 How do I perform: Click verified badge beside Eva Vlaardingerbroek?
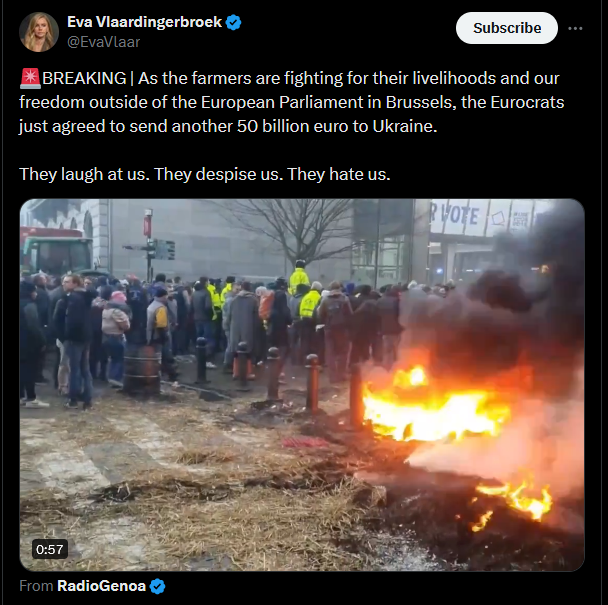[x=233, y=22]
